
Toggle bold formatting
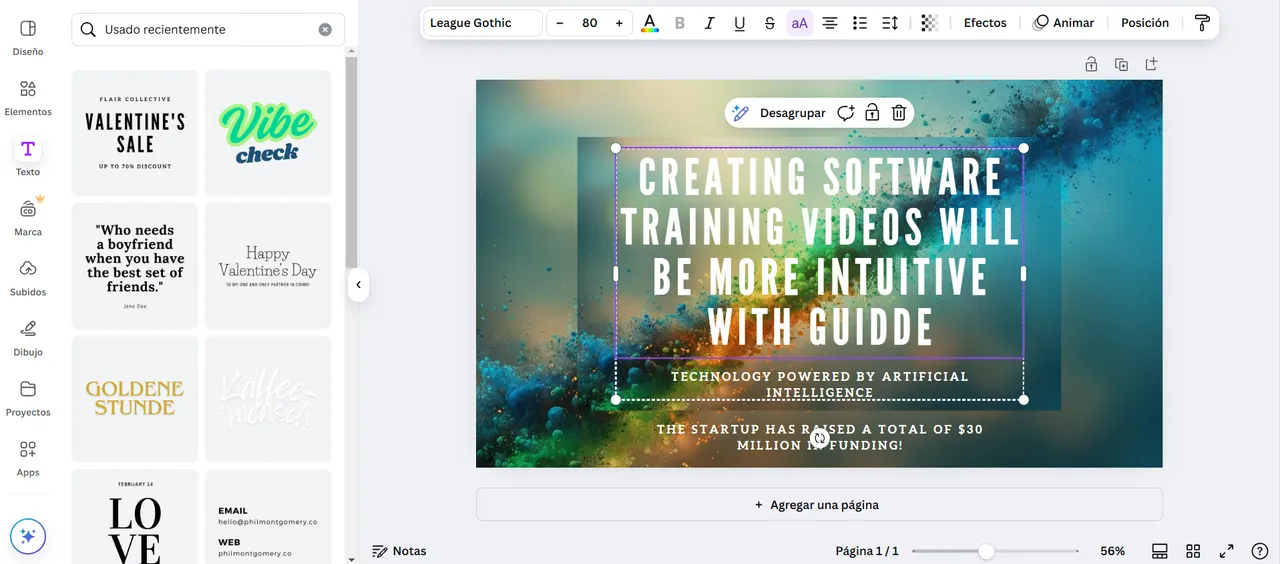[680, 23]
